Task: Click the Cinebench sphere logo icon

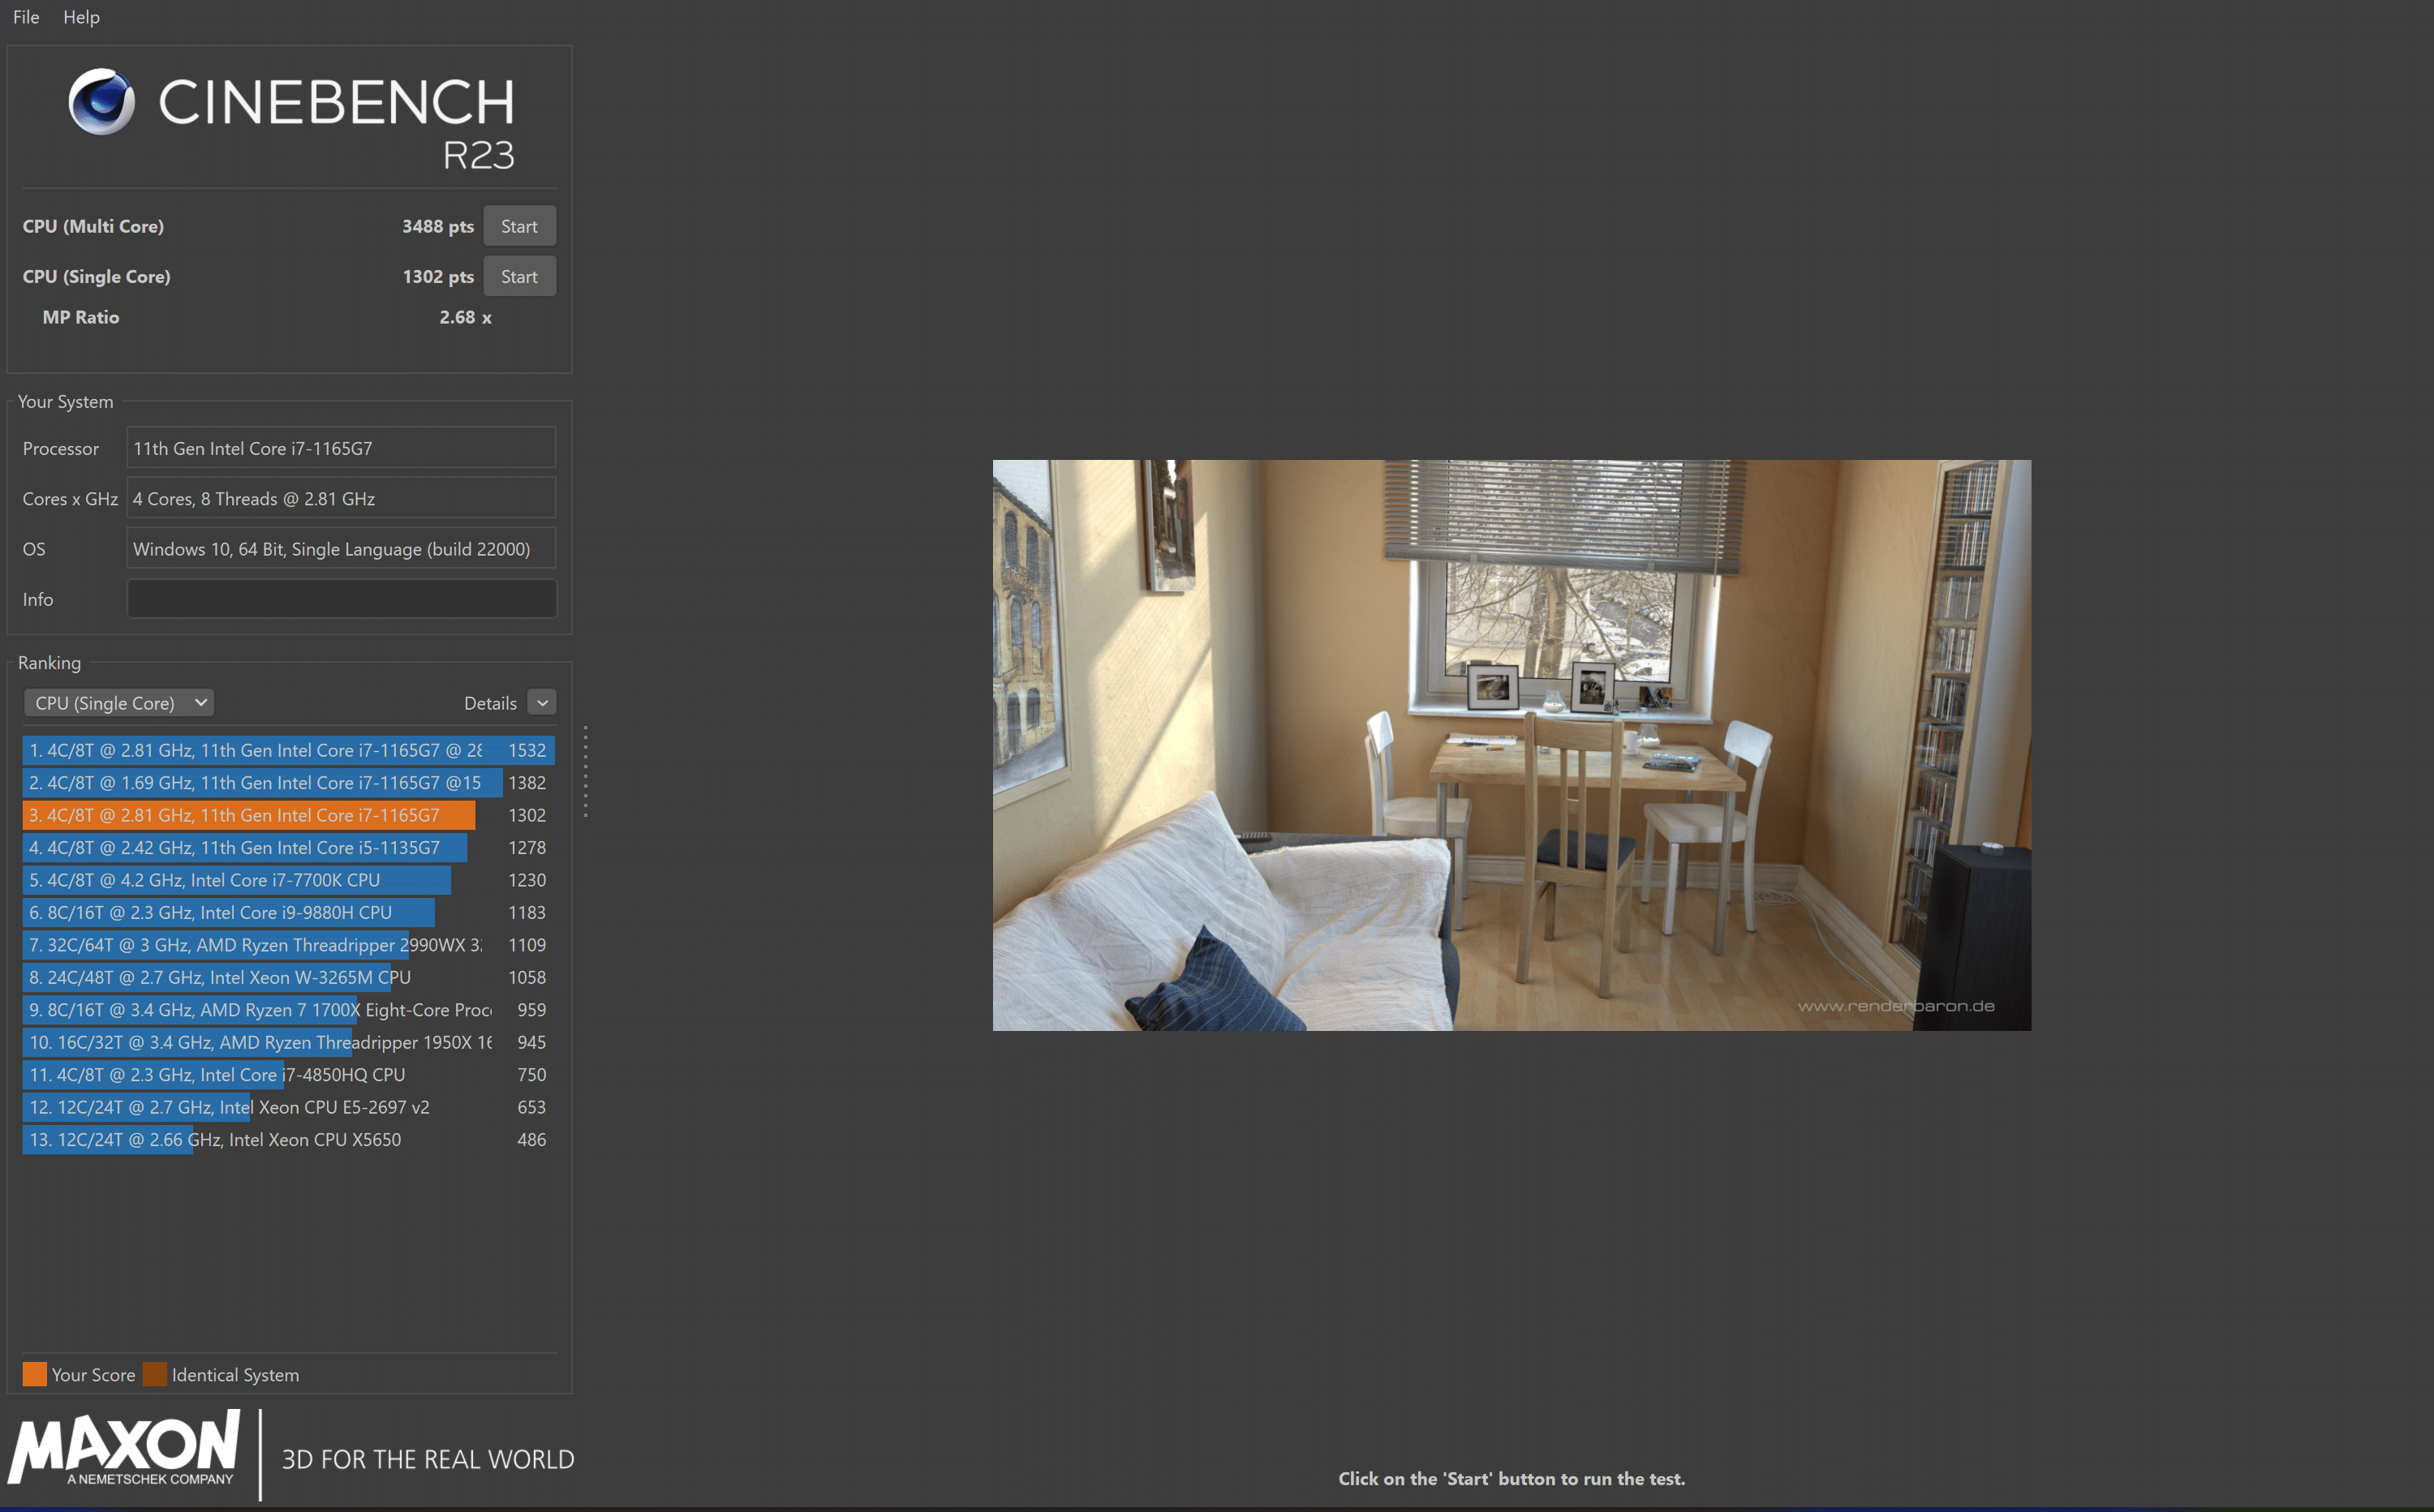Action: pos(101,101)
